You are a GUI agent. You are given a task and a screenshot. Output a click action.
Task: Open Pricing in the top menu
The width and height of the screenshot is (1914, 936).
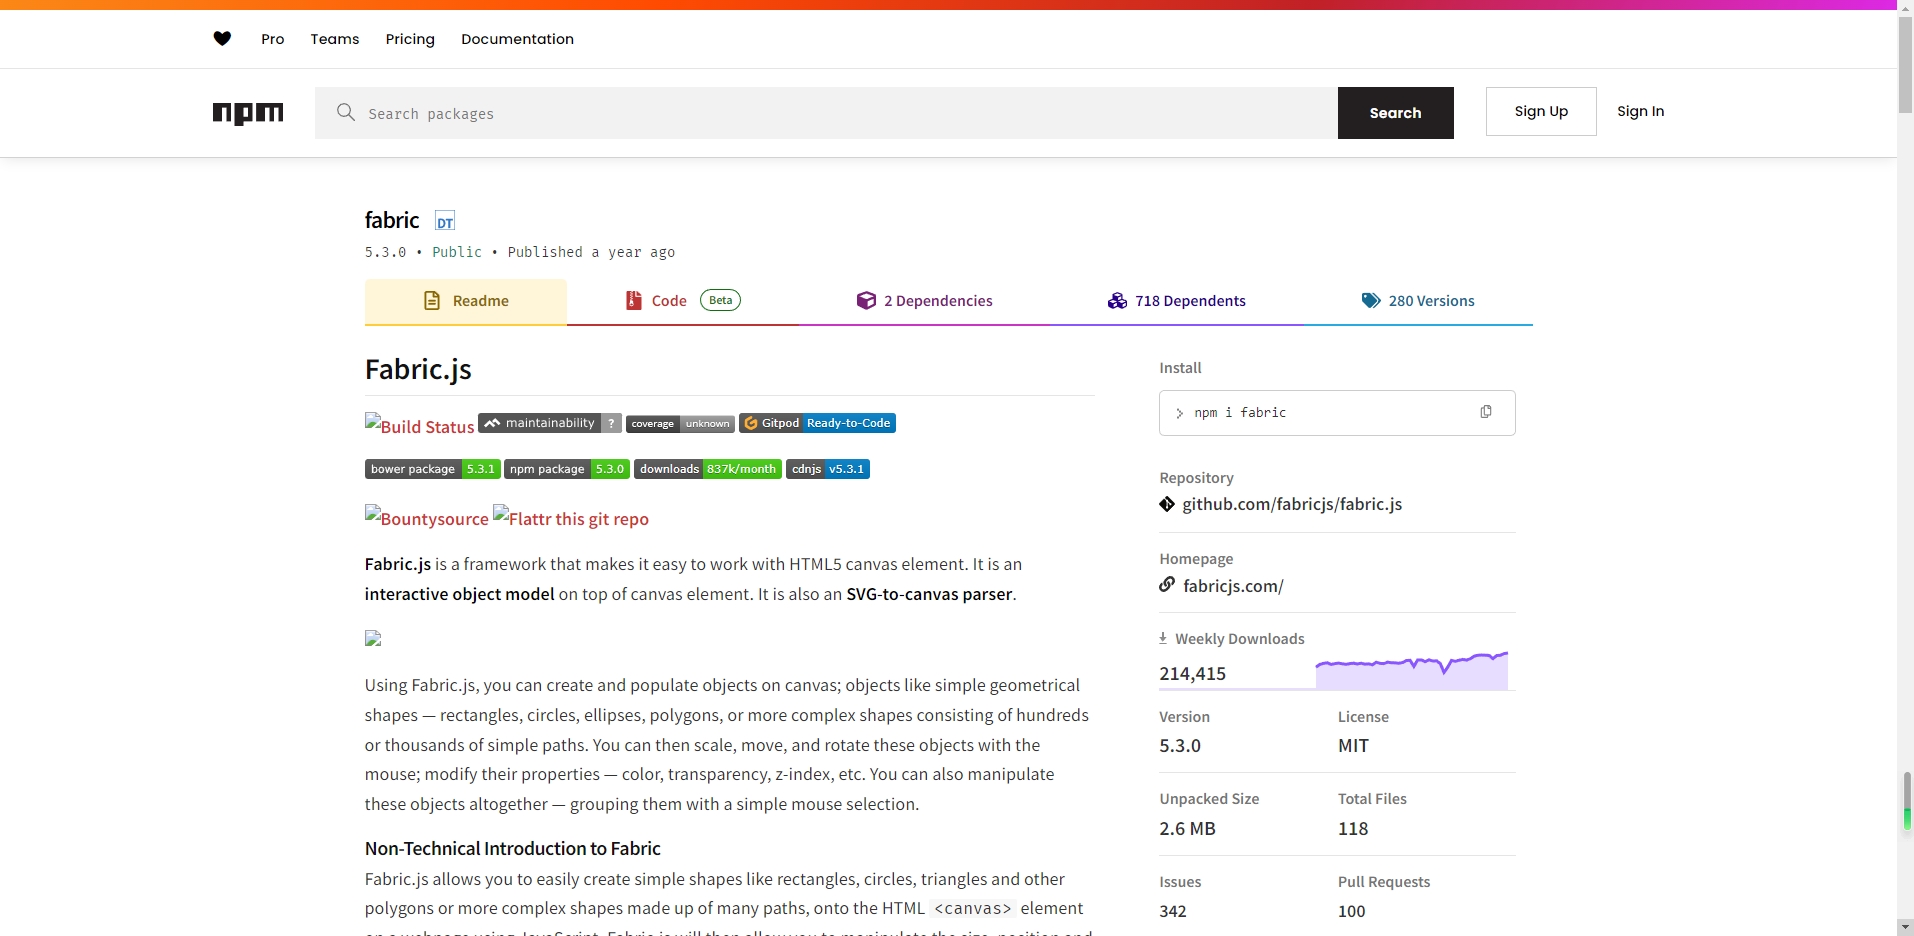[x=410, y=39]
